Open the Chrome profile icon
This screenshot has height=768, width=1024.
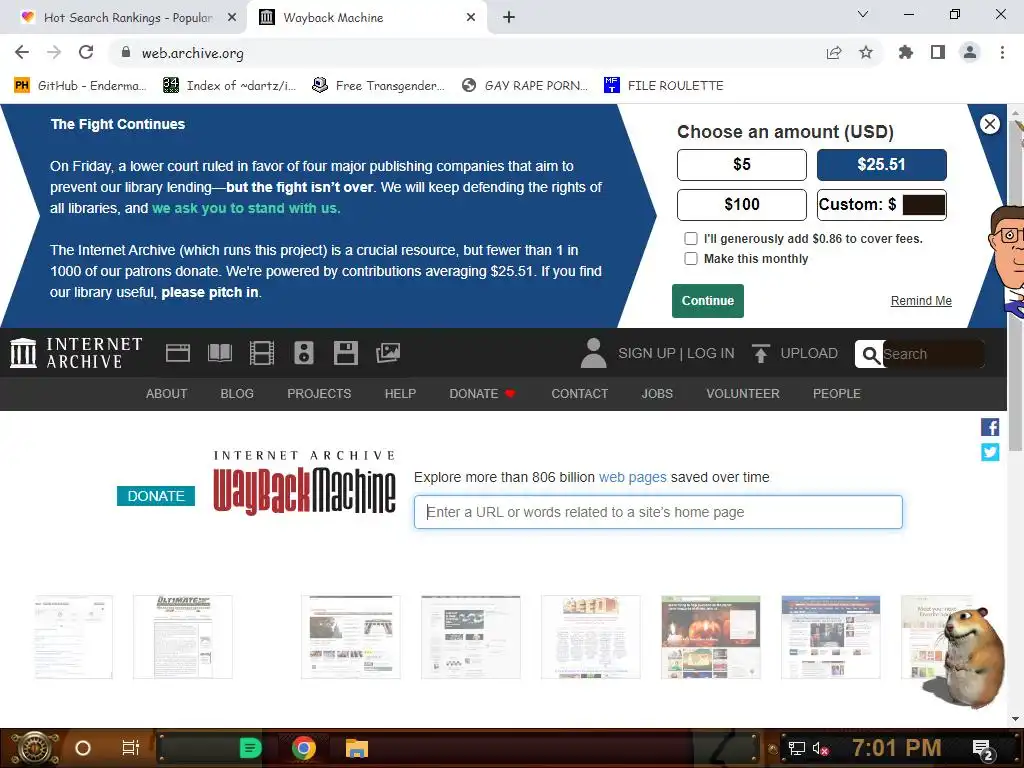[970, 52]
